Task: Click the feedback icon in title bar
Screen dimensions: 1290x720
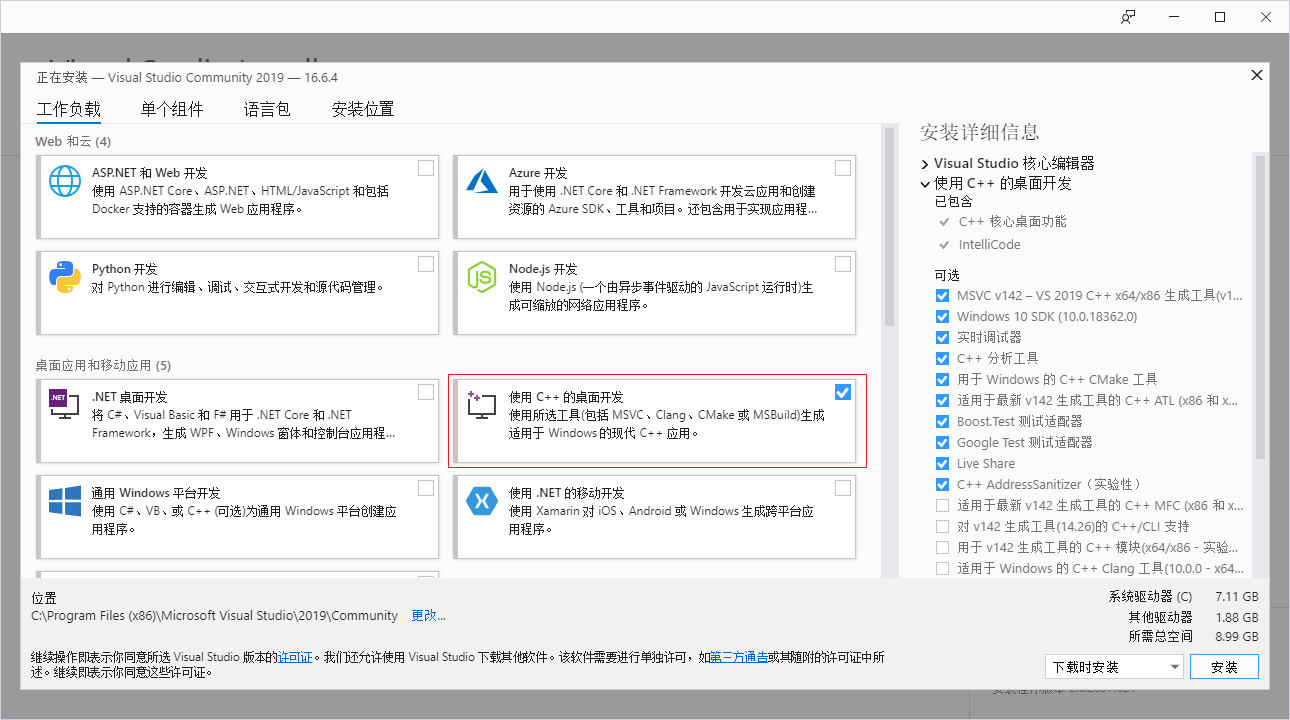Action: [1128, 17]
